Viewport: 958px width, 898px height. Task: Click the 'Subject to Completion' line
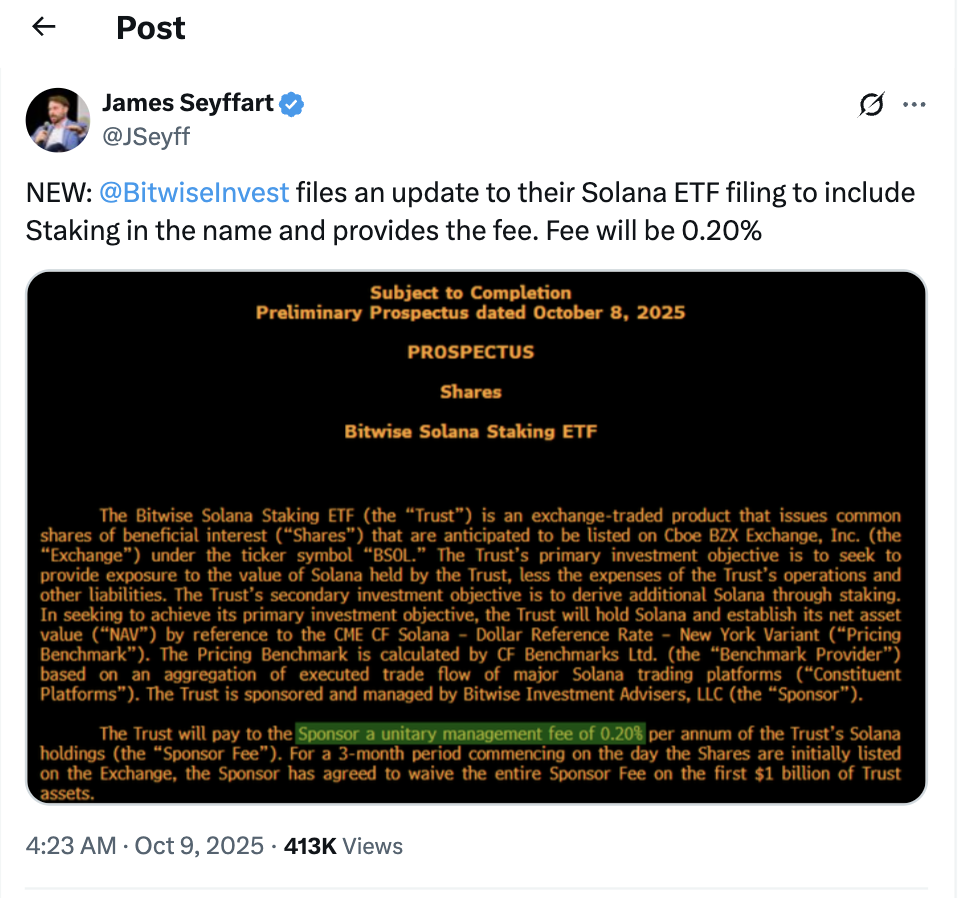[x=470, y=293]
